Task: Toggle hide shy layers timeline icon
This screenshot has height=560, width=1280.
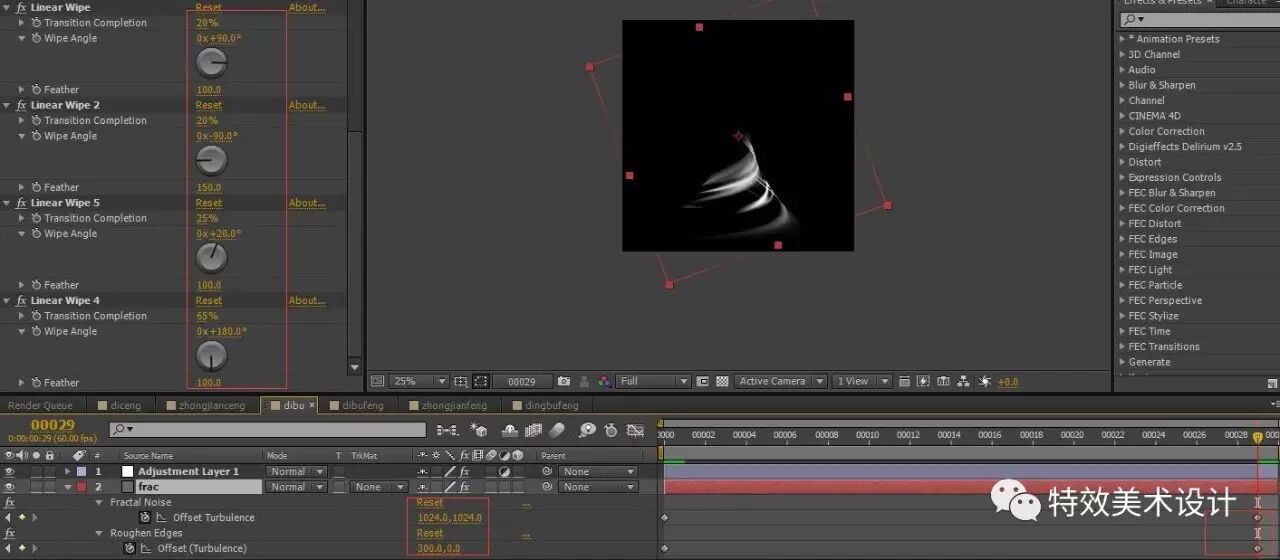Action: point(510,430)
